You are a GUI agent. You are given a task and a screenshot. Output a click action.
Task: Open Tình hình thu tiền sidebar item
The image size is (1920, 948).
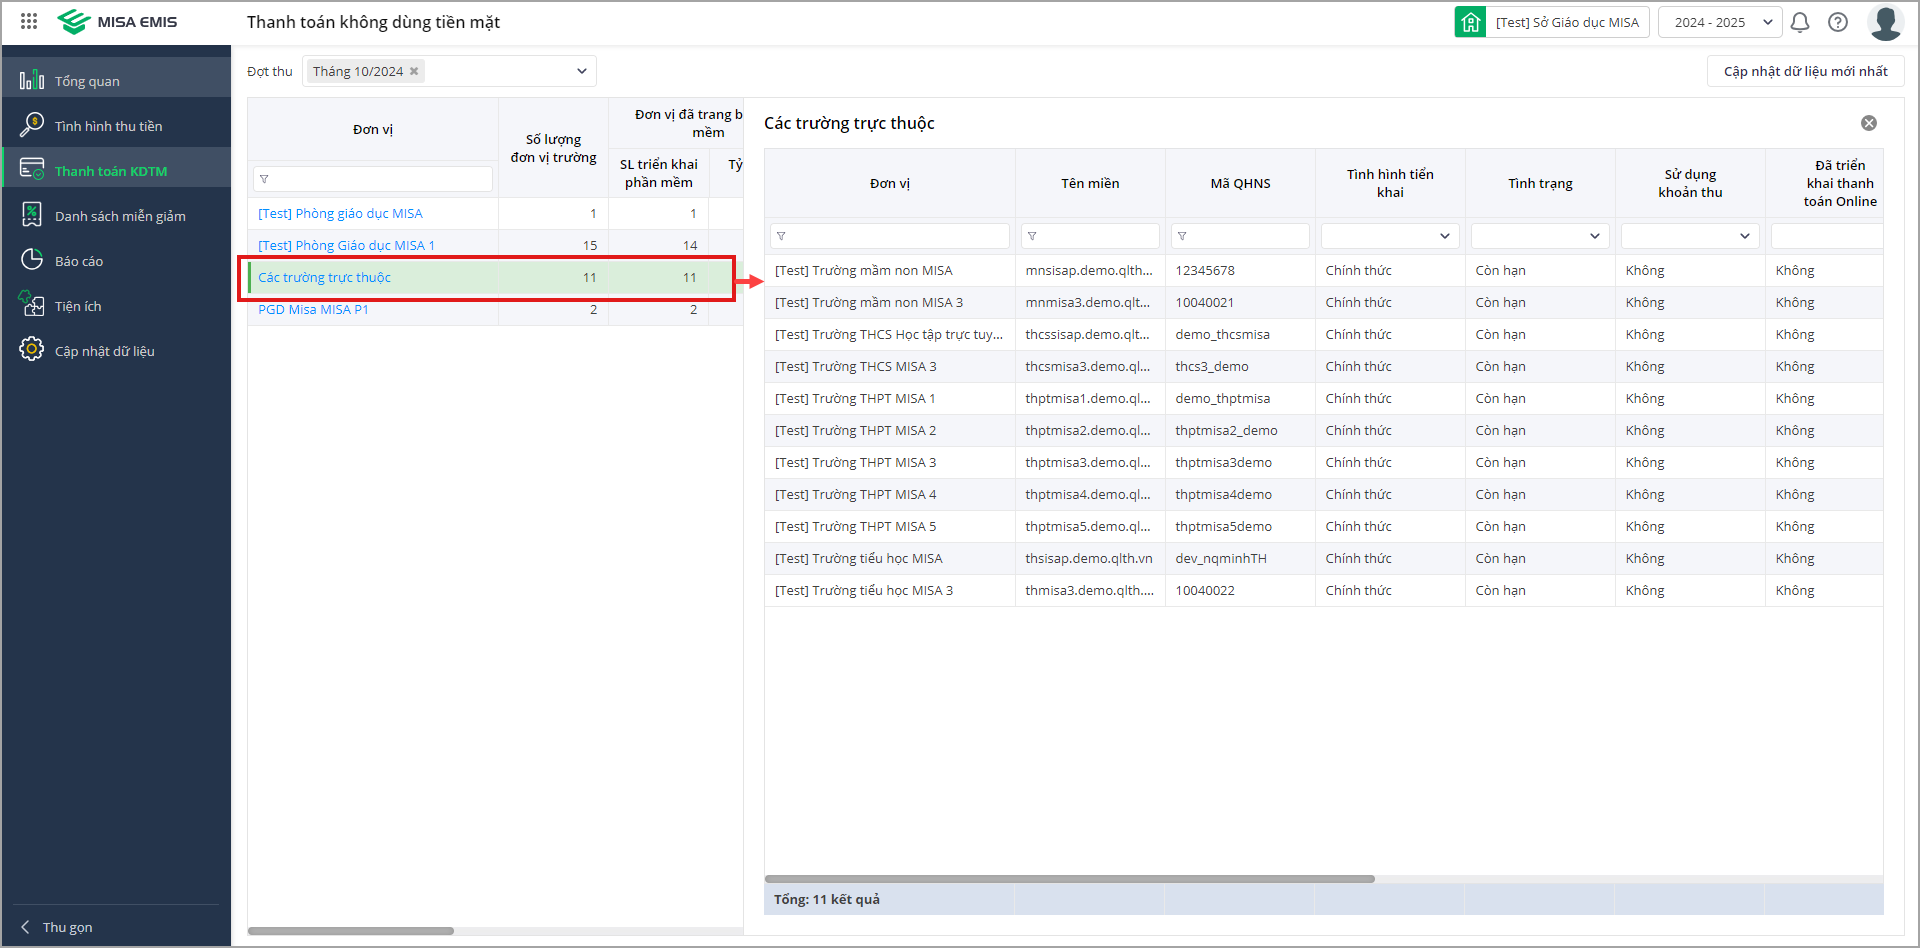click(117, 126)
